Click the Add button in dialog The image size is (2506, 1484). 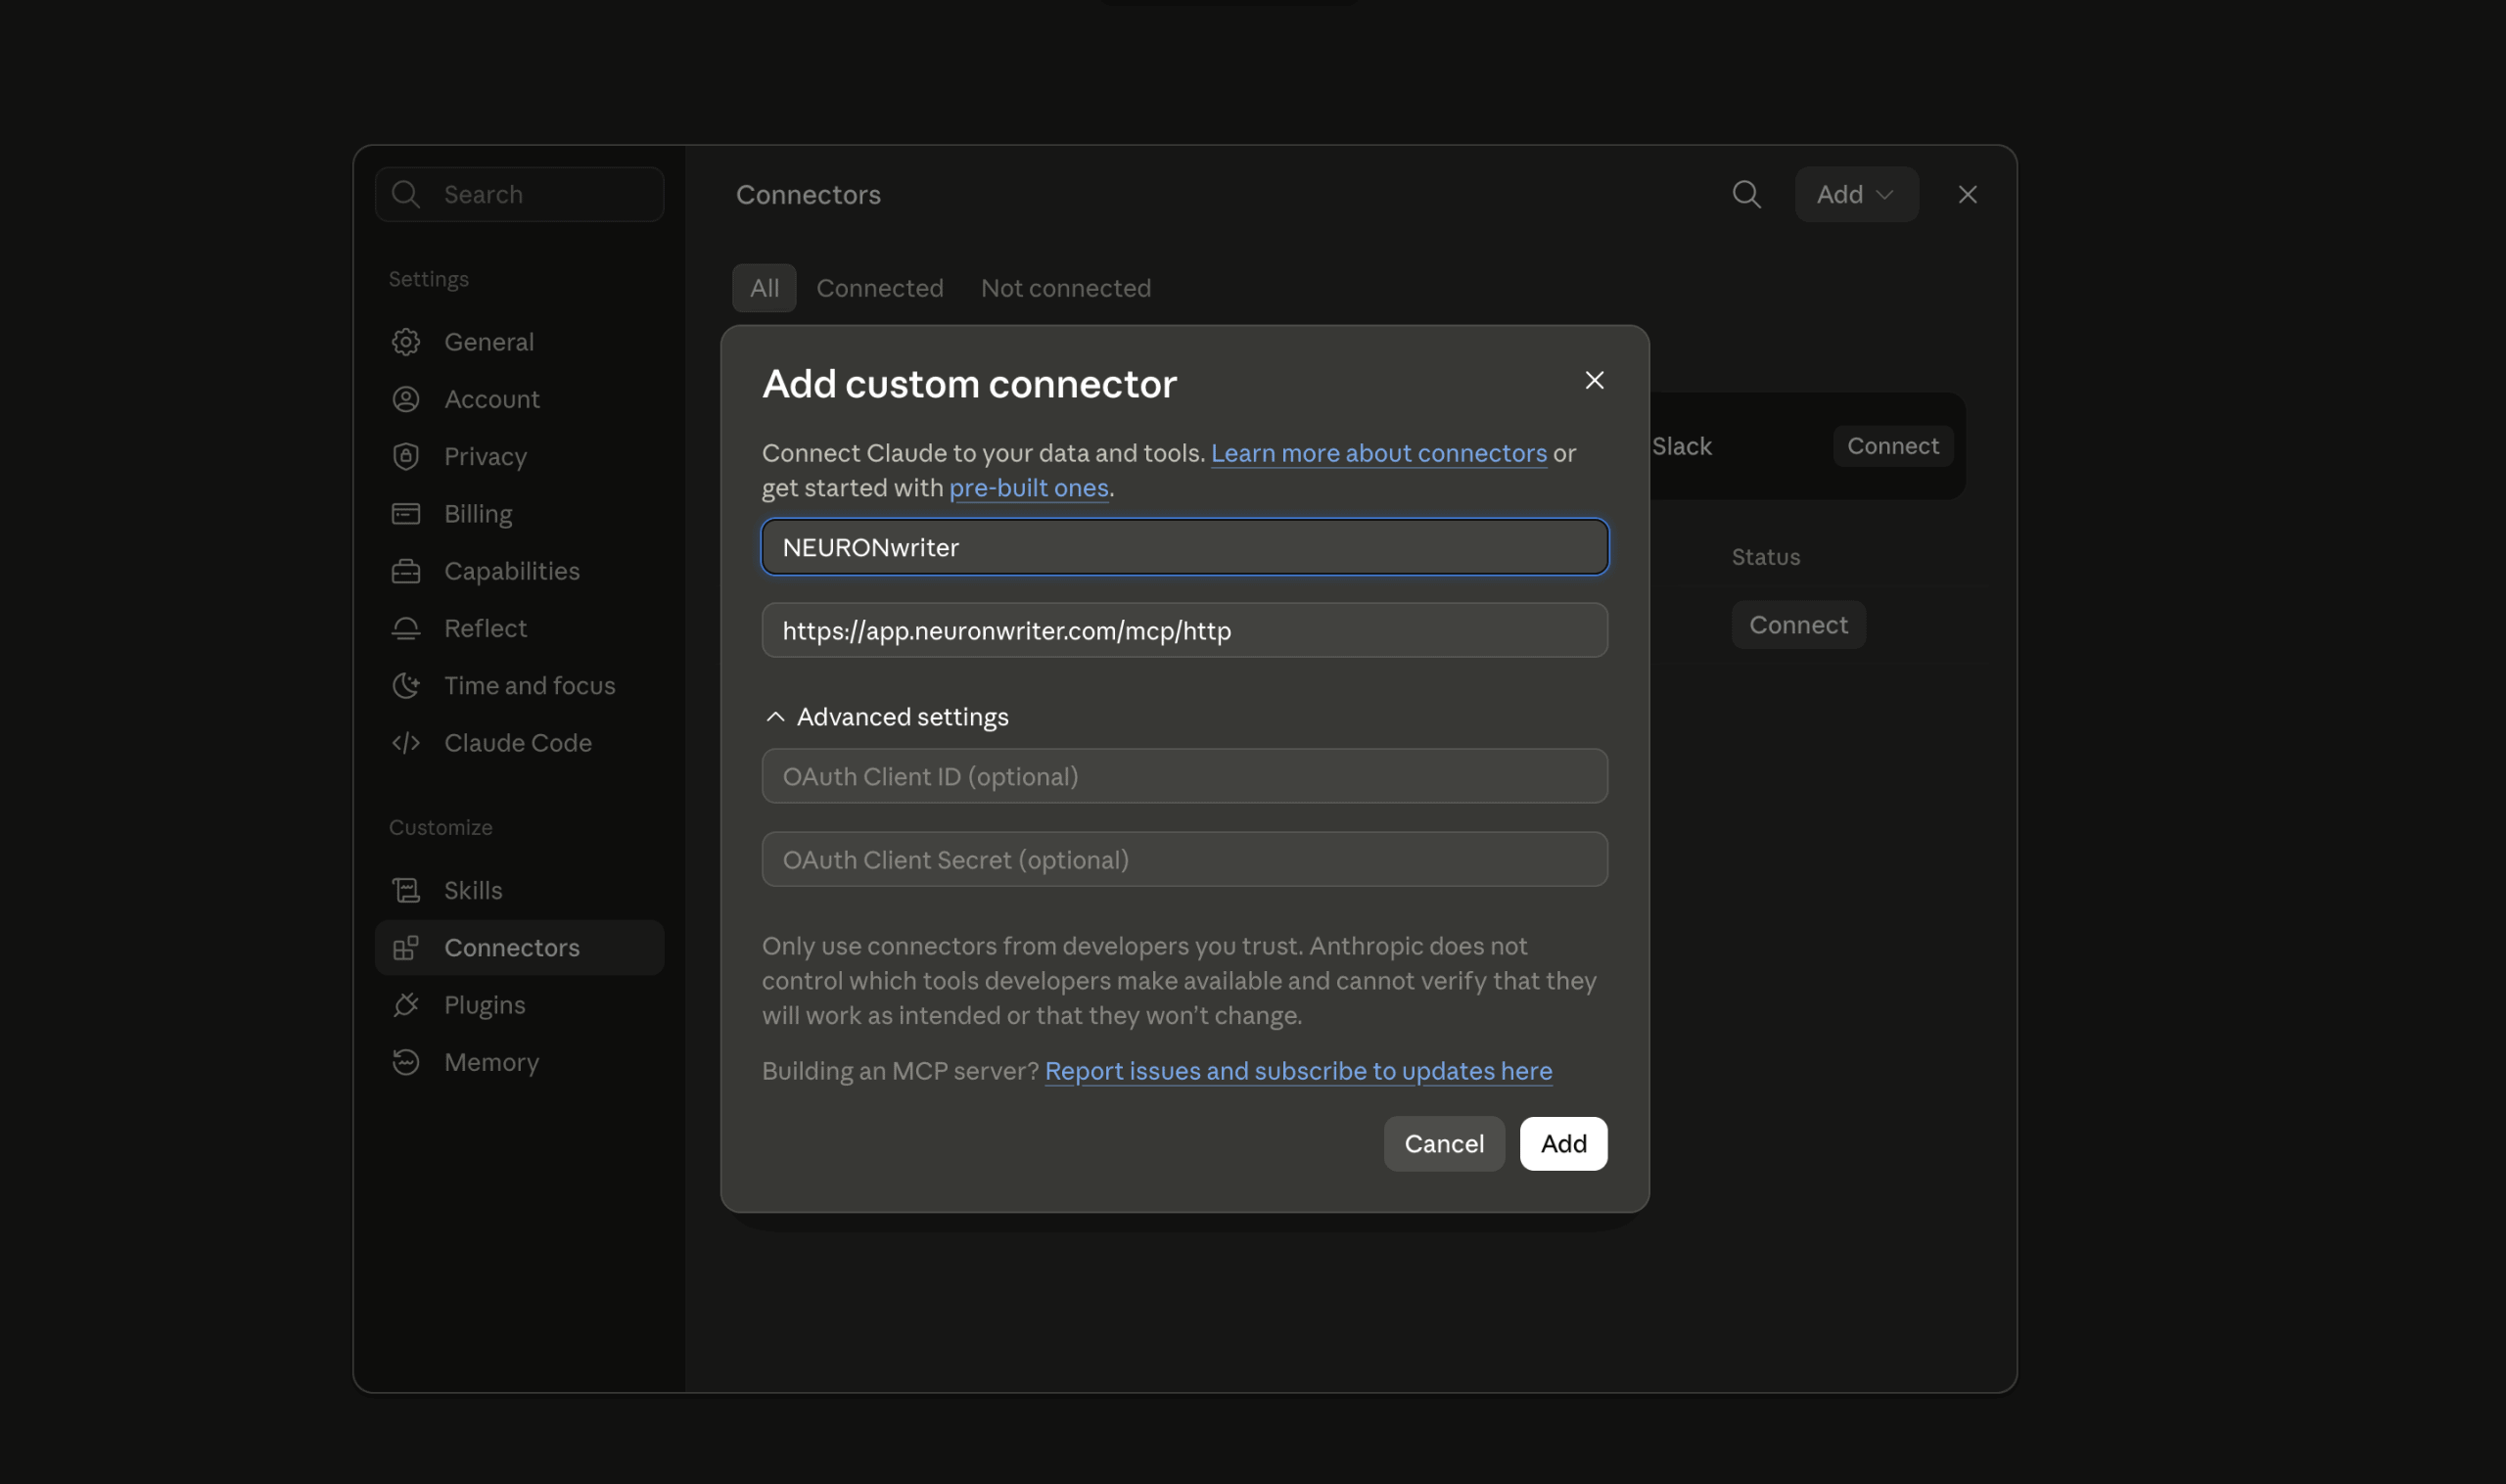click(1563, 1144)
